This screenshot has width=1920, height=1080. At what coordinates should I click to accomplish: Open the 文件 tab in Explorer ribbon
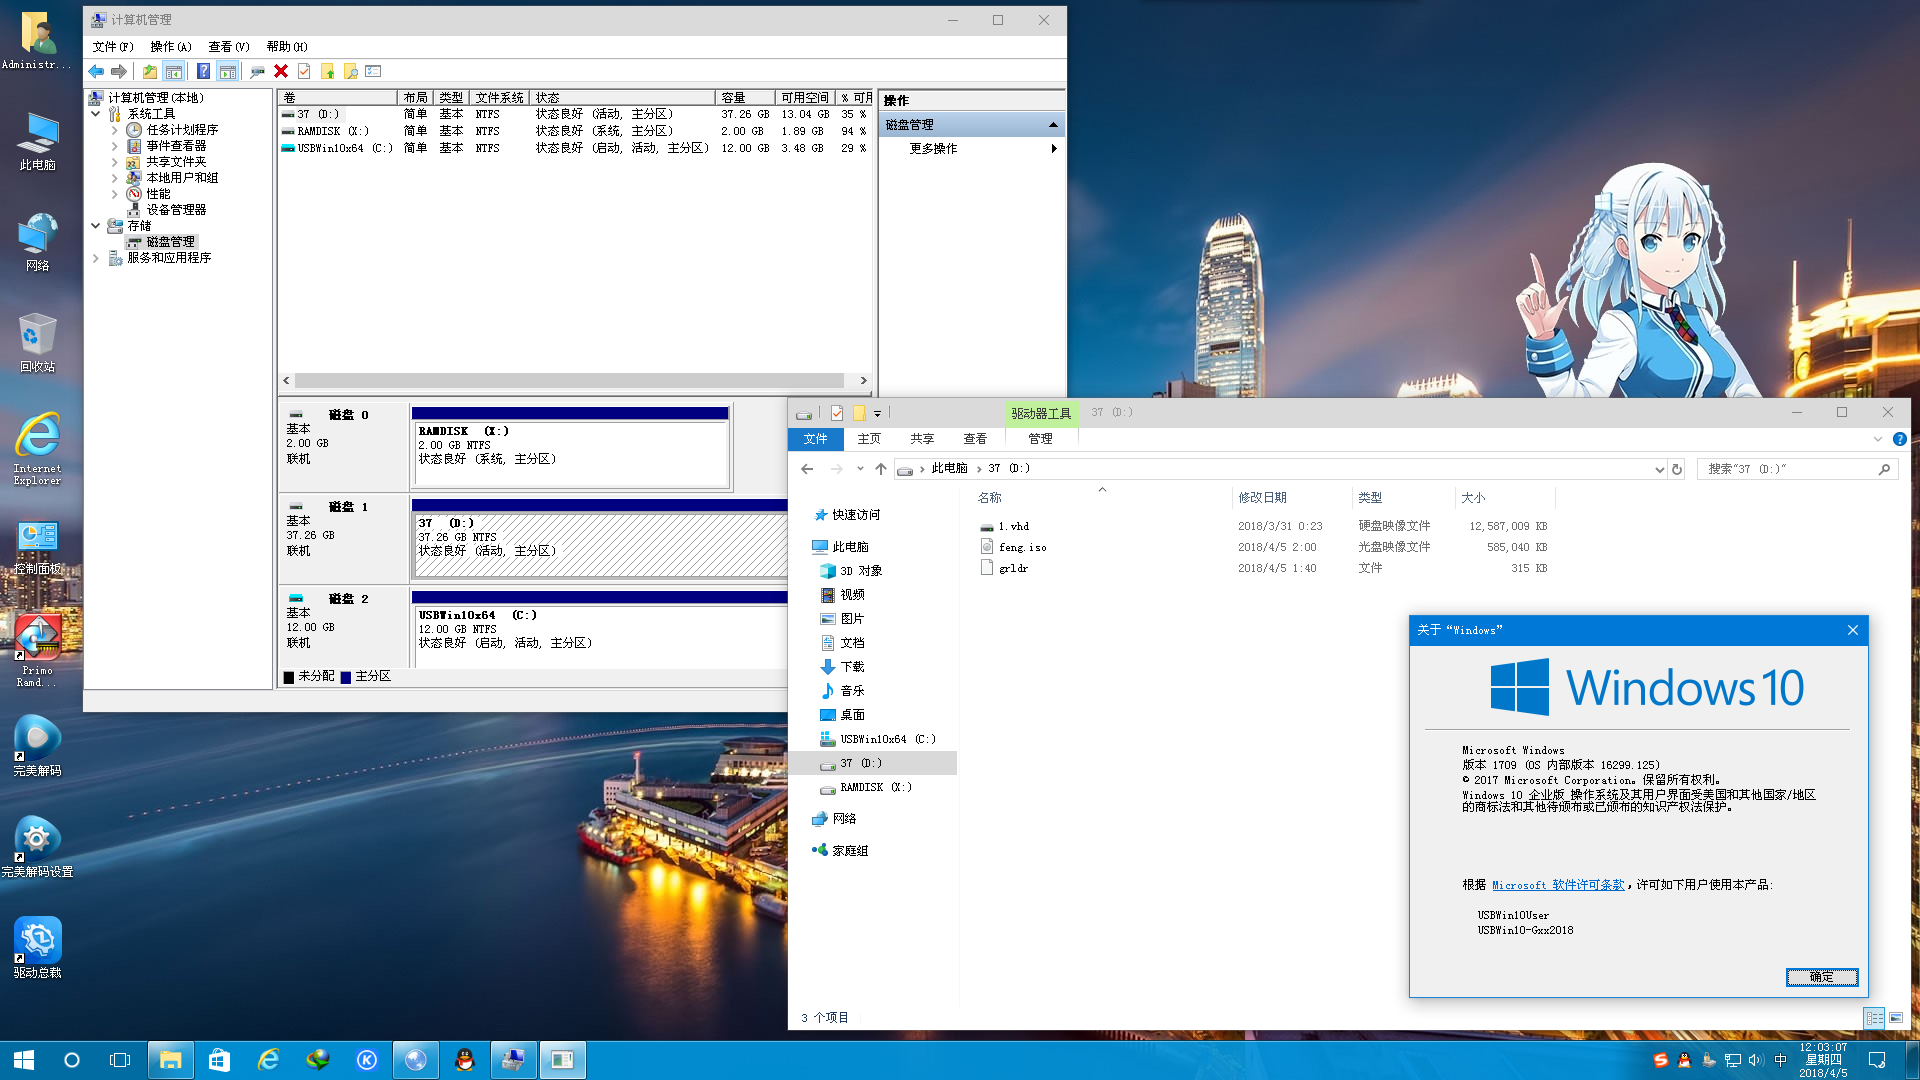tap(815, 439)
